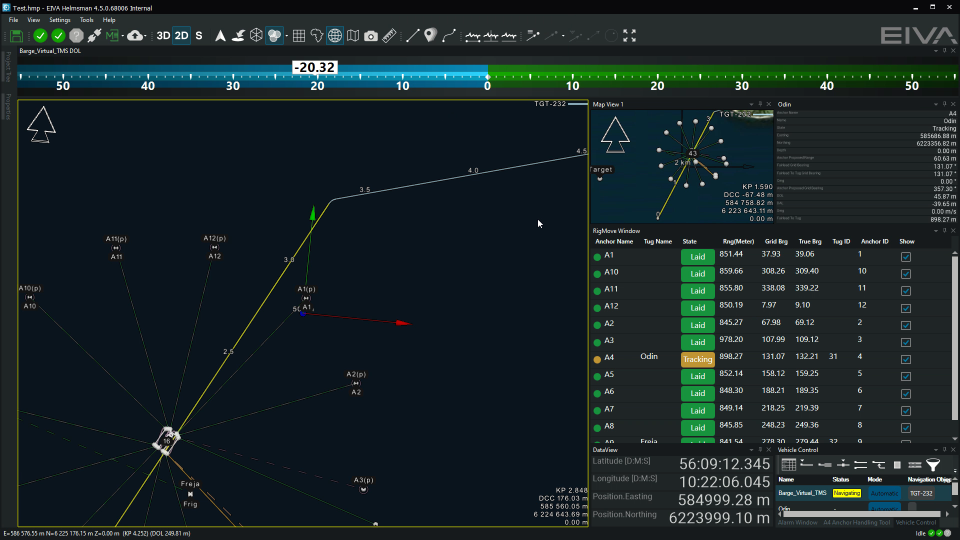
Task: Switch to the Alarm Window tab
Action: [796, 523]
